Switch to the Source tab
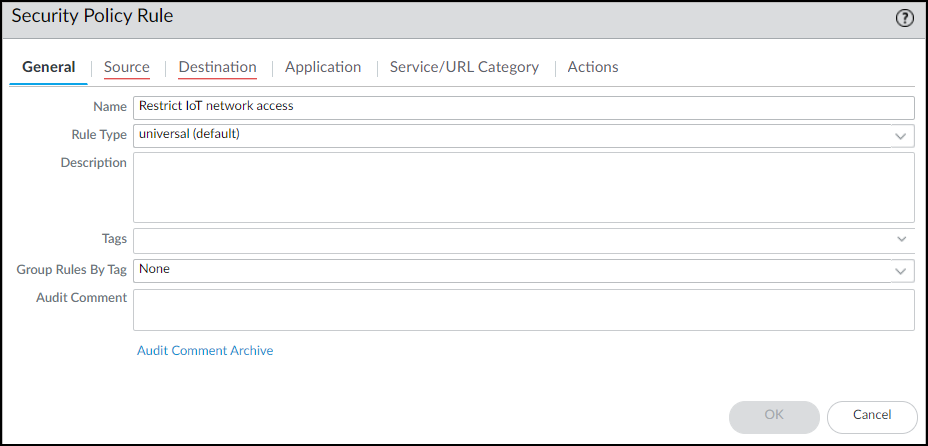This screenshot has width=928, height=446. [127, 67]
